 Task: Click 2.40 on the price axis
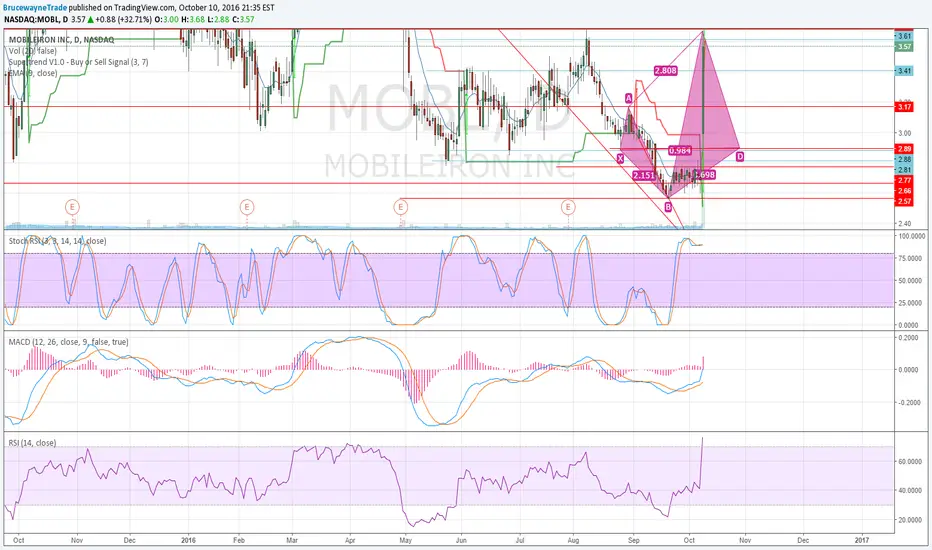click(904, 224)
